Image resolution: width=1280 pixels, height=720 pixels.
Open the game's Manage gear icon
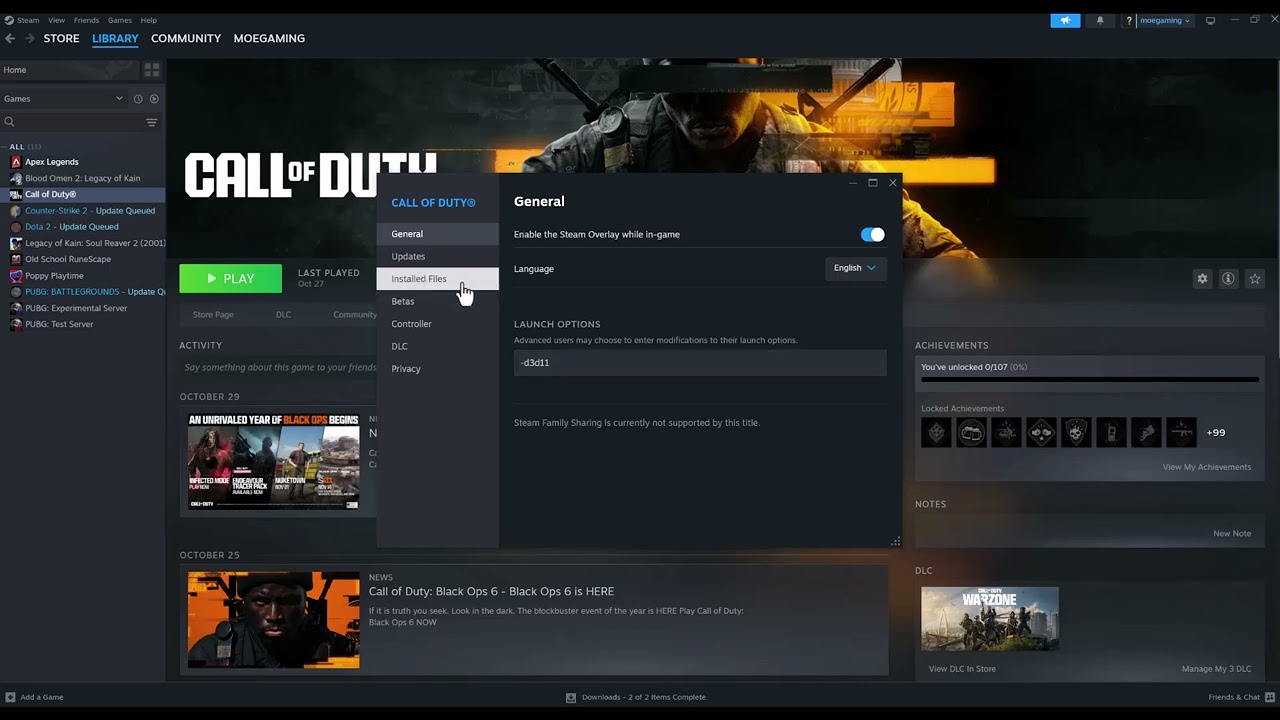pos(1202,279)
